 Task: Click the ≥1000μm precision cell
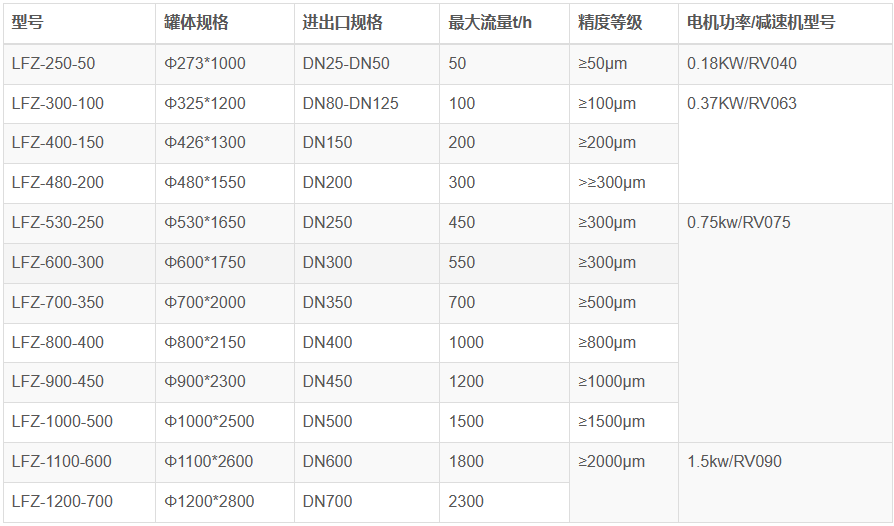pyautogui.click(x=611, y=382)
